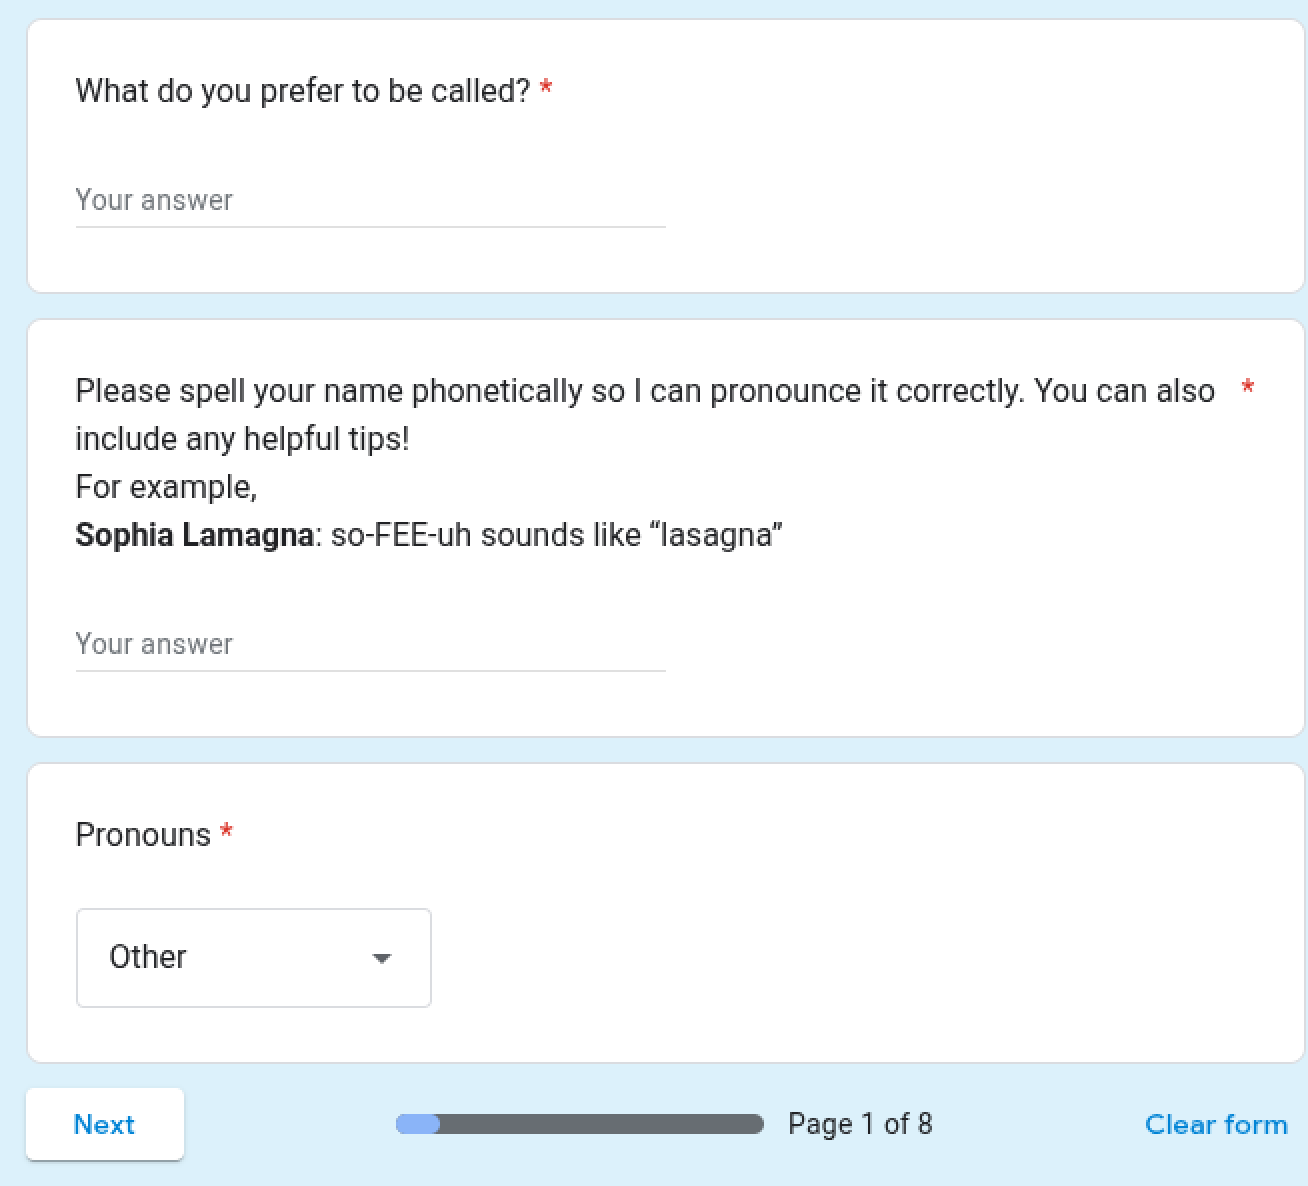Click the "Page 1 of 8" indicator
The image size is (1308, 1186).
click(860, 1124)
